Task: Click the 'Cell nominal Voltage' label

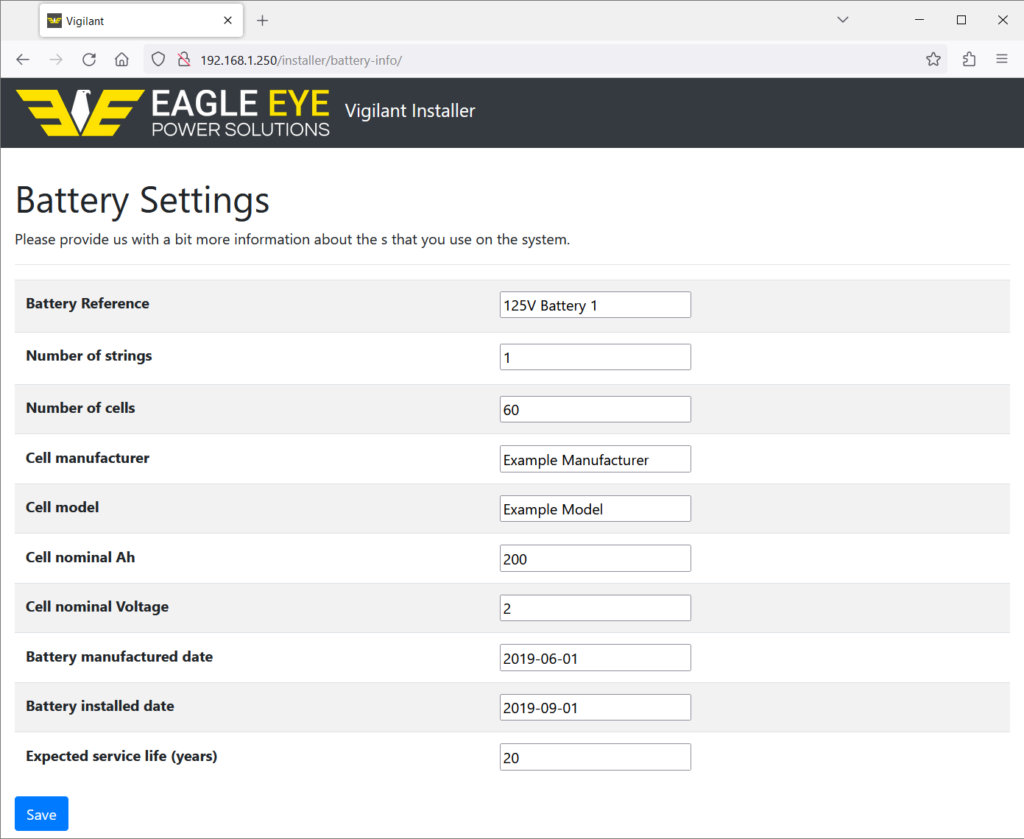Action: (x=97, y=607)
